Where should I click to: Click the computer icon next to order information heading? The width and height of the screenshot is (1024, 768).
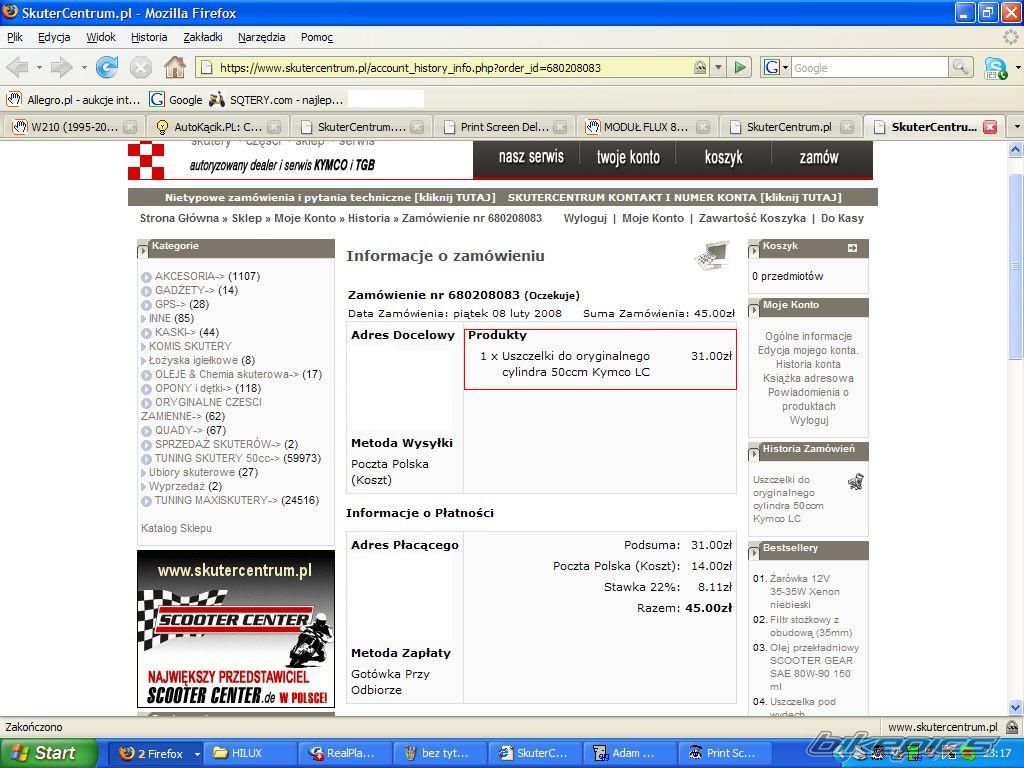click(711, 257)
